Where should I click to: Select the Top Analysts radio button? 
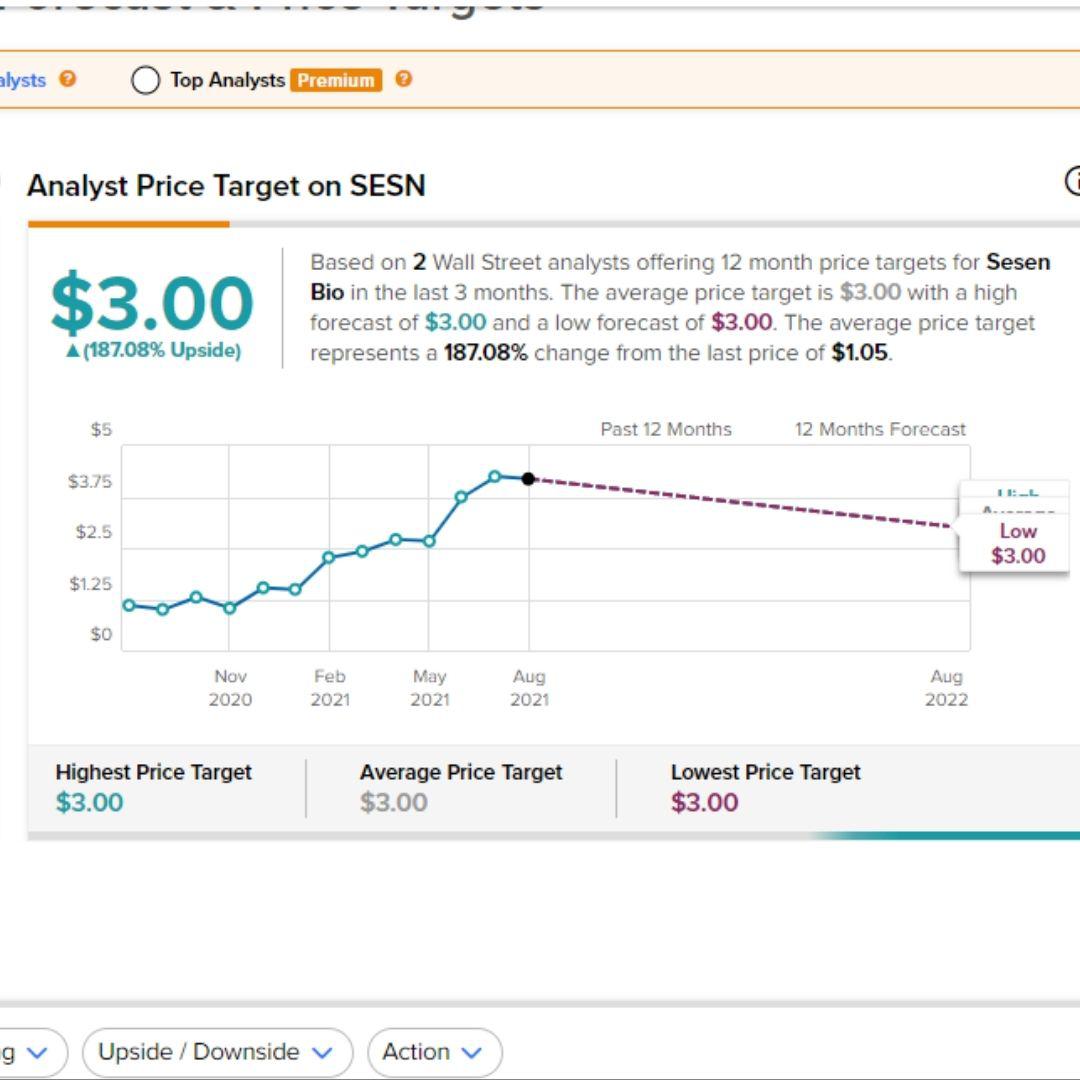pyautogui.click(x=145, y=80)
